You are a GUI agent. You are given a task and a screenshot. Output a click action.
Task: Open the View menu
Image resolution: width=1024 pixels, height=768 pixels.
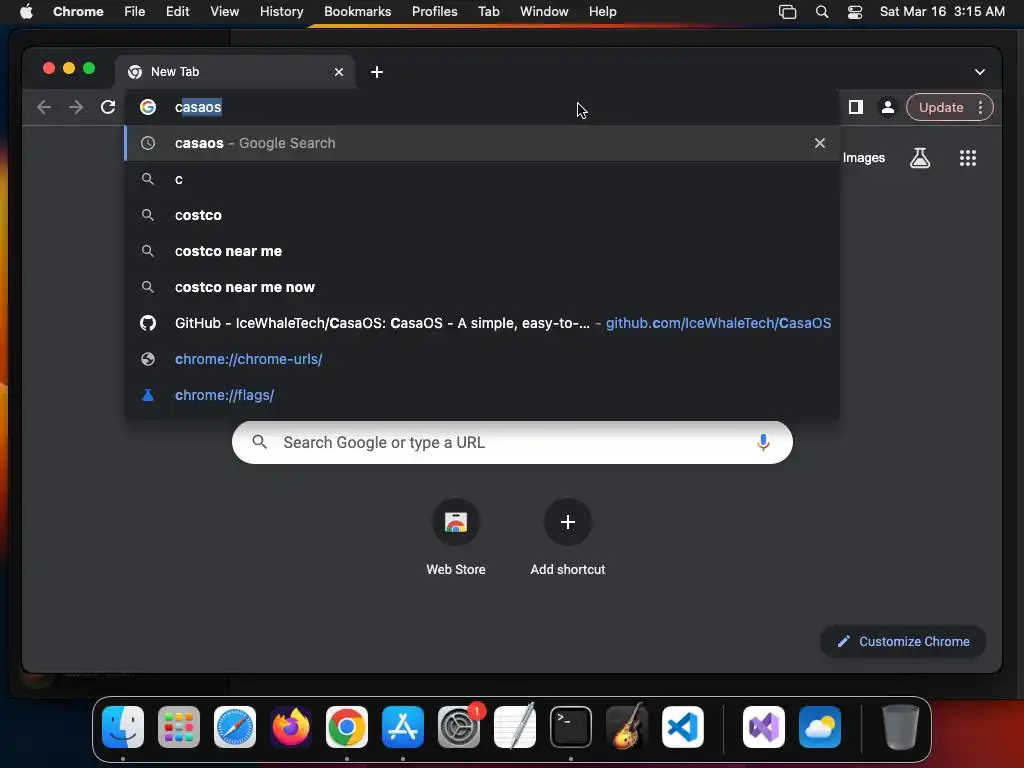pos(224,11)
